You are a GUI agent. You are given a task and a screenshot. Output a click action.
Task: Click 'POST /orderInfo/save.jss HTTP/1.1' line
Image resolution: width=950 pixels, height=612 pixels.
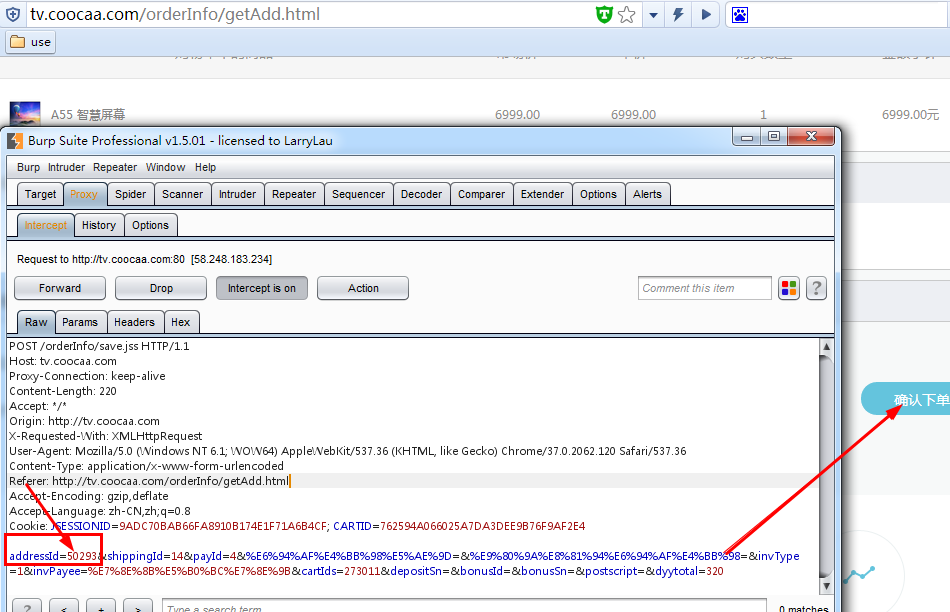[99, 346]
